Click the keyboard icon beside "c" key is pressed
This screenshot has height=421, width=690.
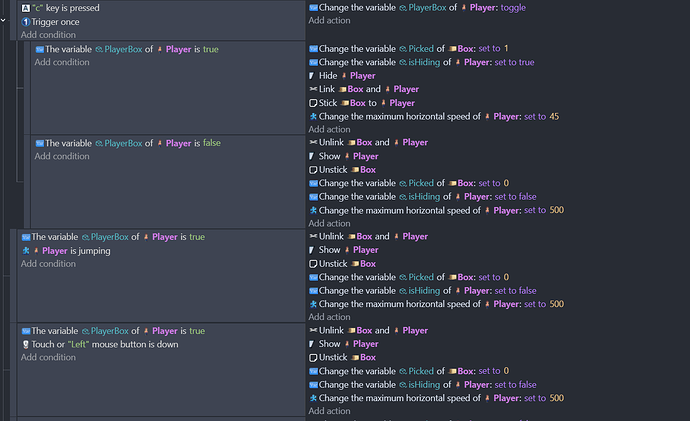(25, 7)
